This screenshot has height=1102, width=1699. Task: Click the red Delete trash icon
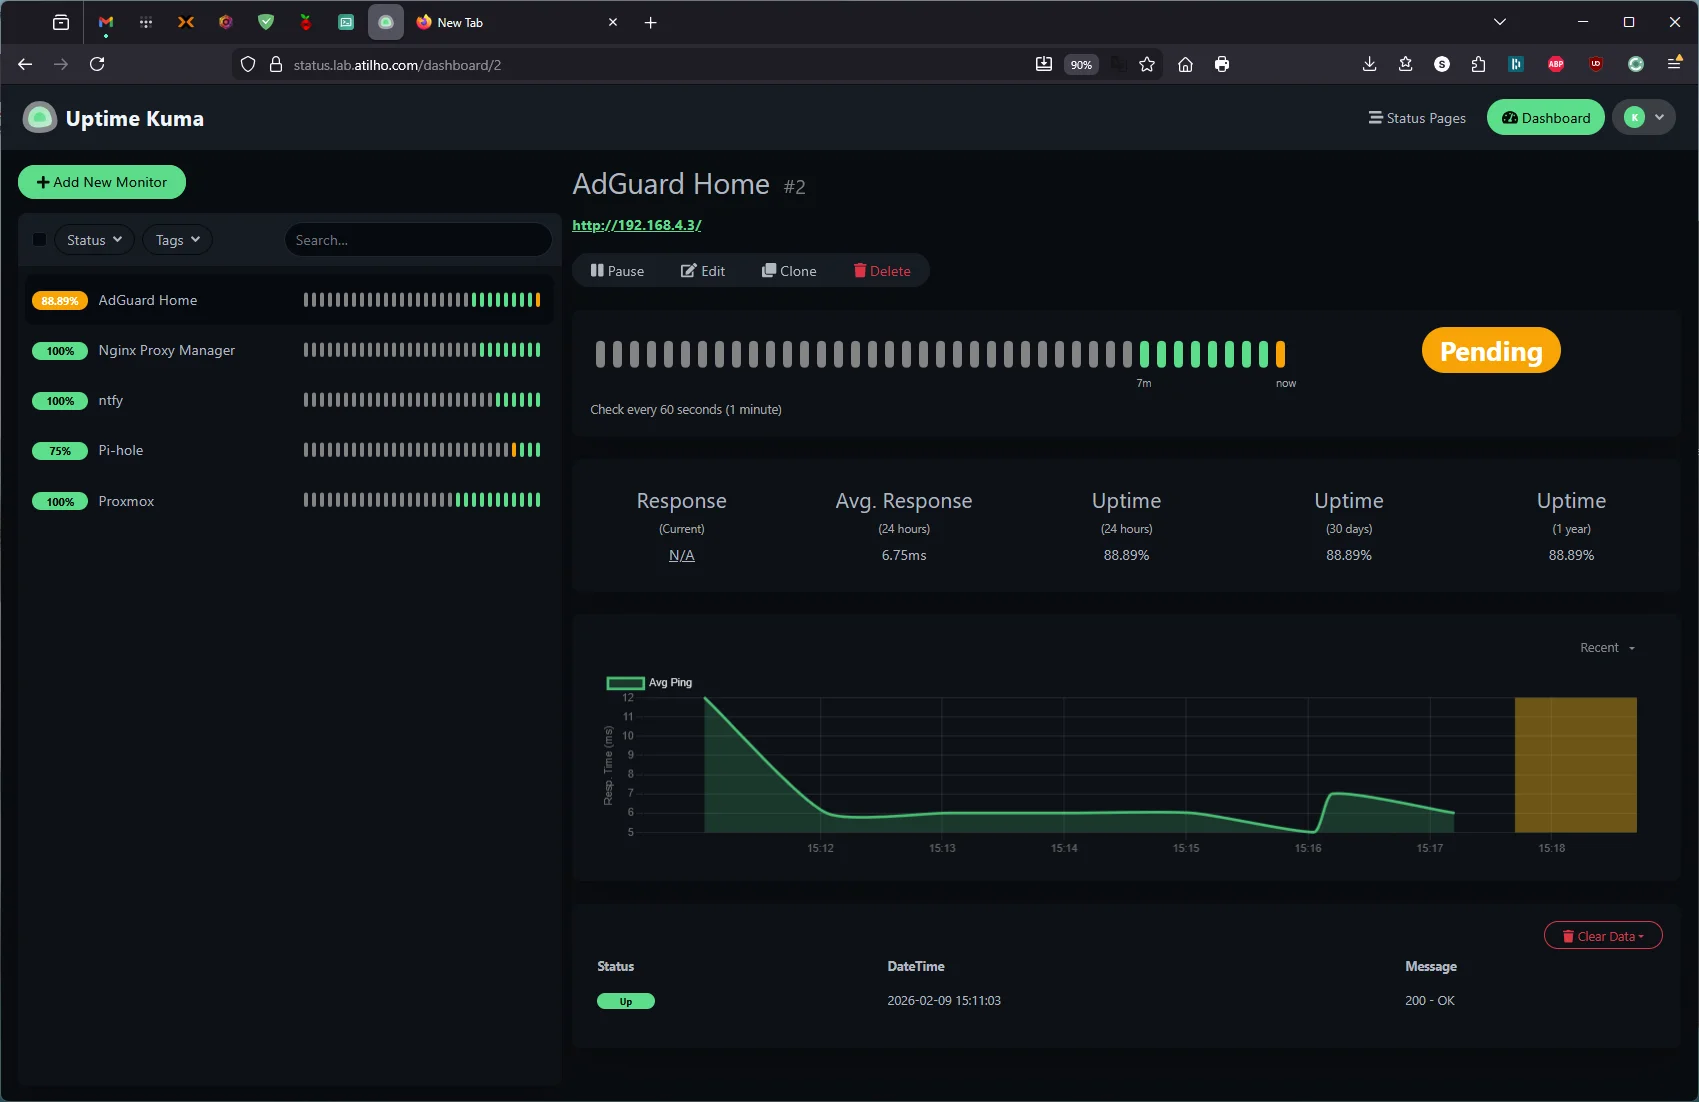click(860, 270)
